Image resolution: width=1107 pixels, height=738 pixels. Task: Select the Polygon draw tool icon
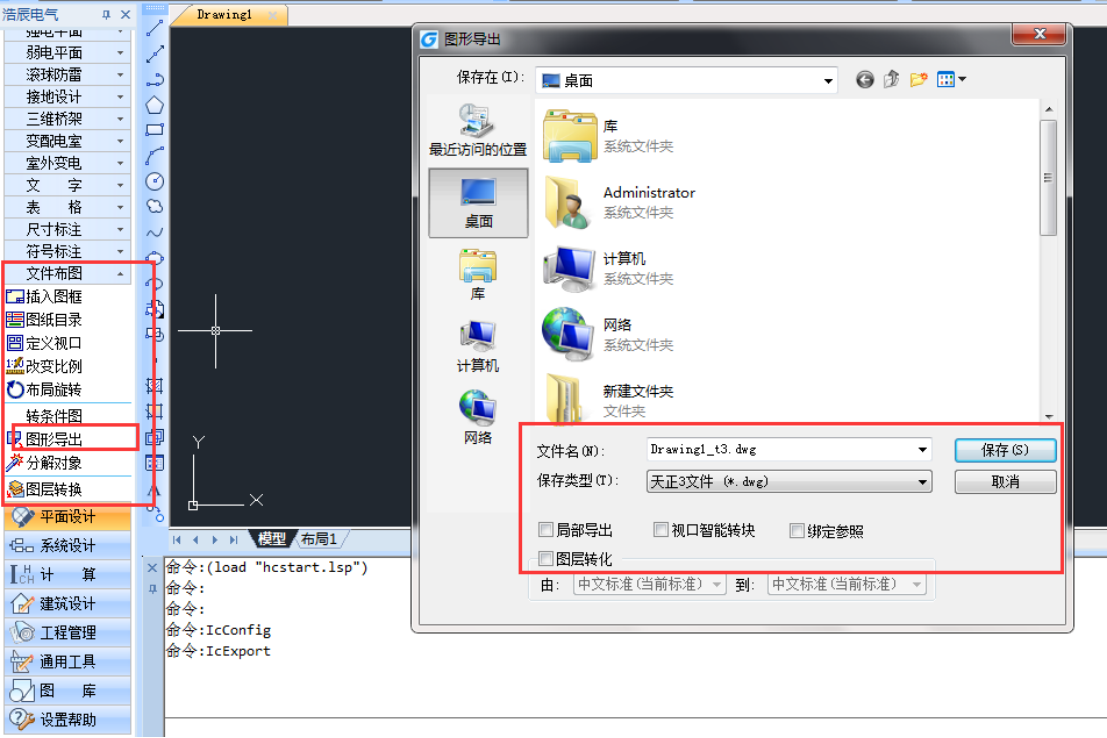pyautogui.click(x=155, y=105)
